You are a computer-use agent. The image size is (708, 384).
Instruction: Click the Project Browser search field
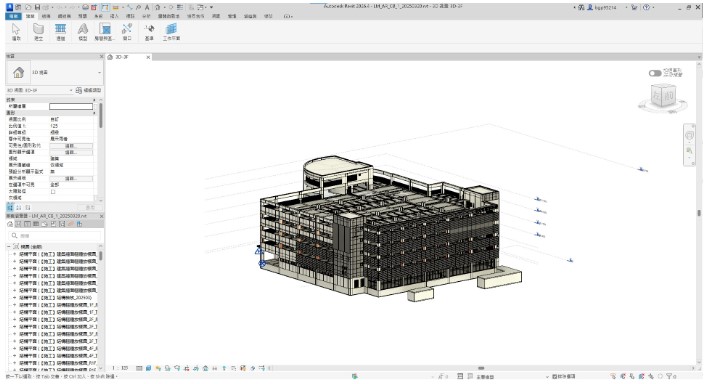pos(55,235)
